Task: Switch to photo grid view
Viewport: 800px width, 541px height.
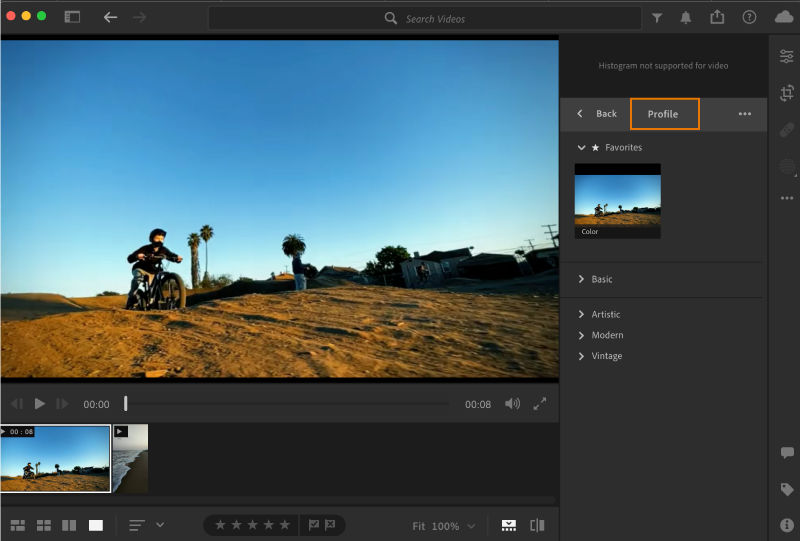Action: (x=18, y=525)
